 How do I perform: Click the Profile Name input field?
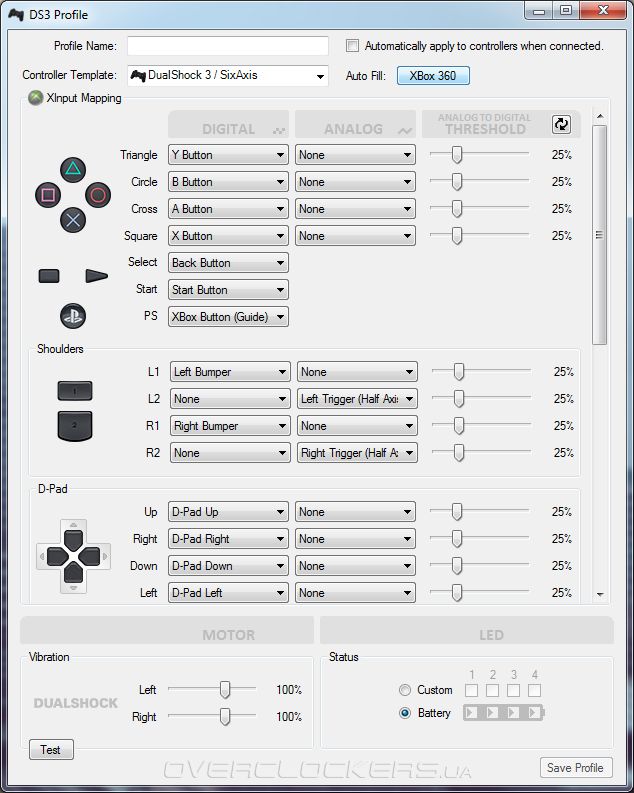(x=228, y=46)
